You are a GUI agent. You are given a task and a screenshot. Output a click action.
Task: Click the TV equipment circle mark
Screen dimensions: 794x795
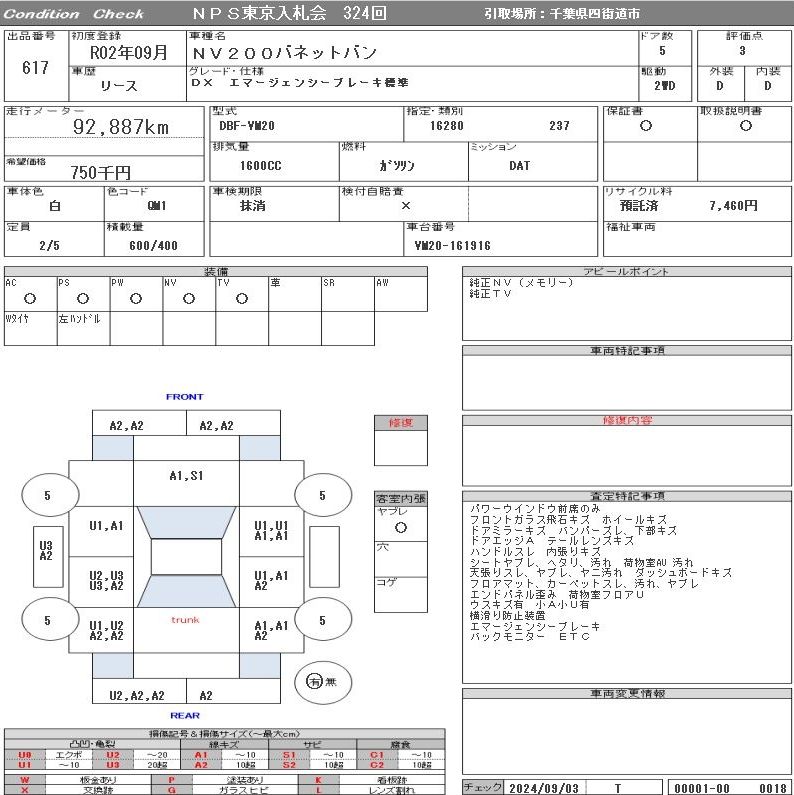241,299
